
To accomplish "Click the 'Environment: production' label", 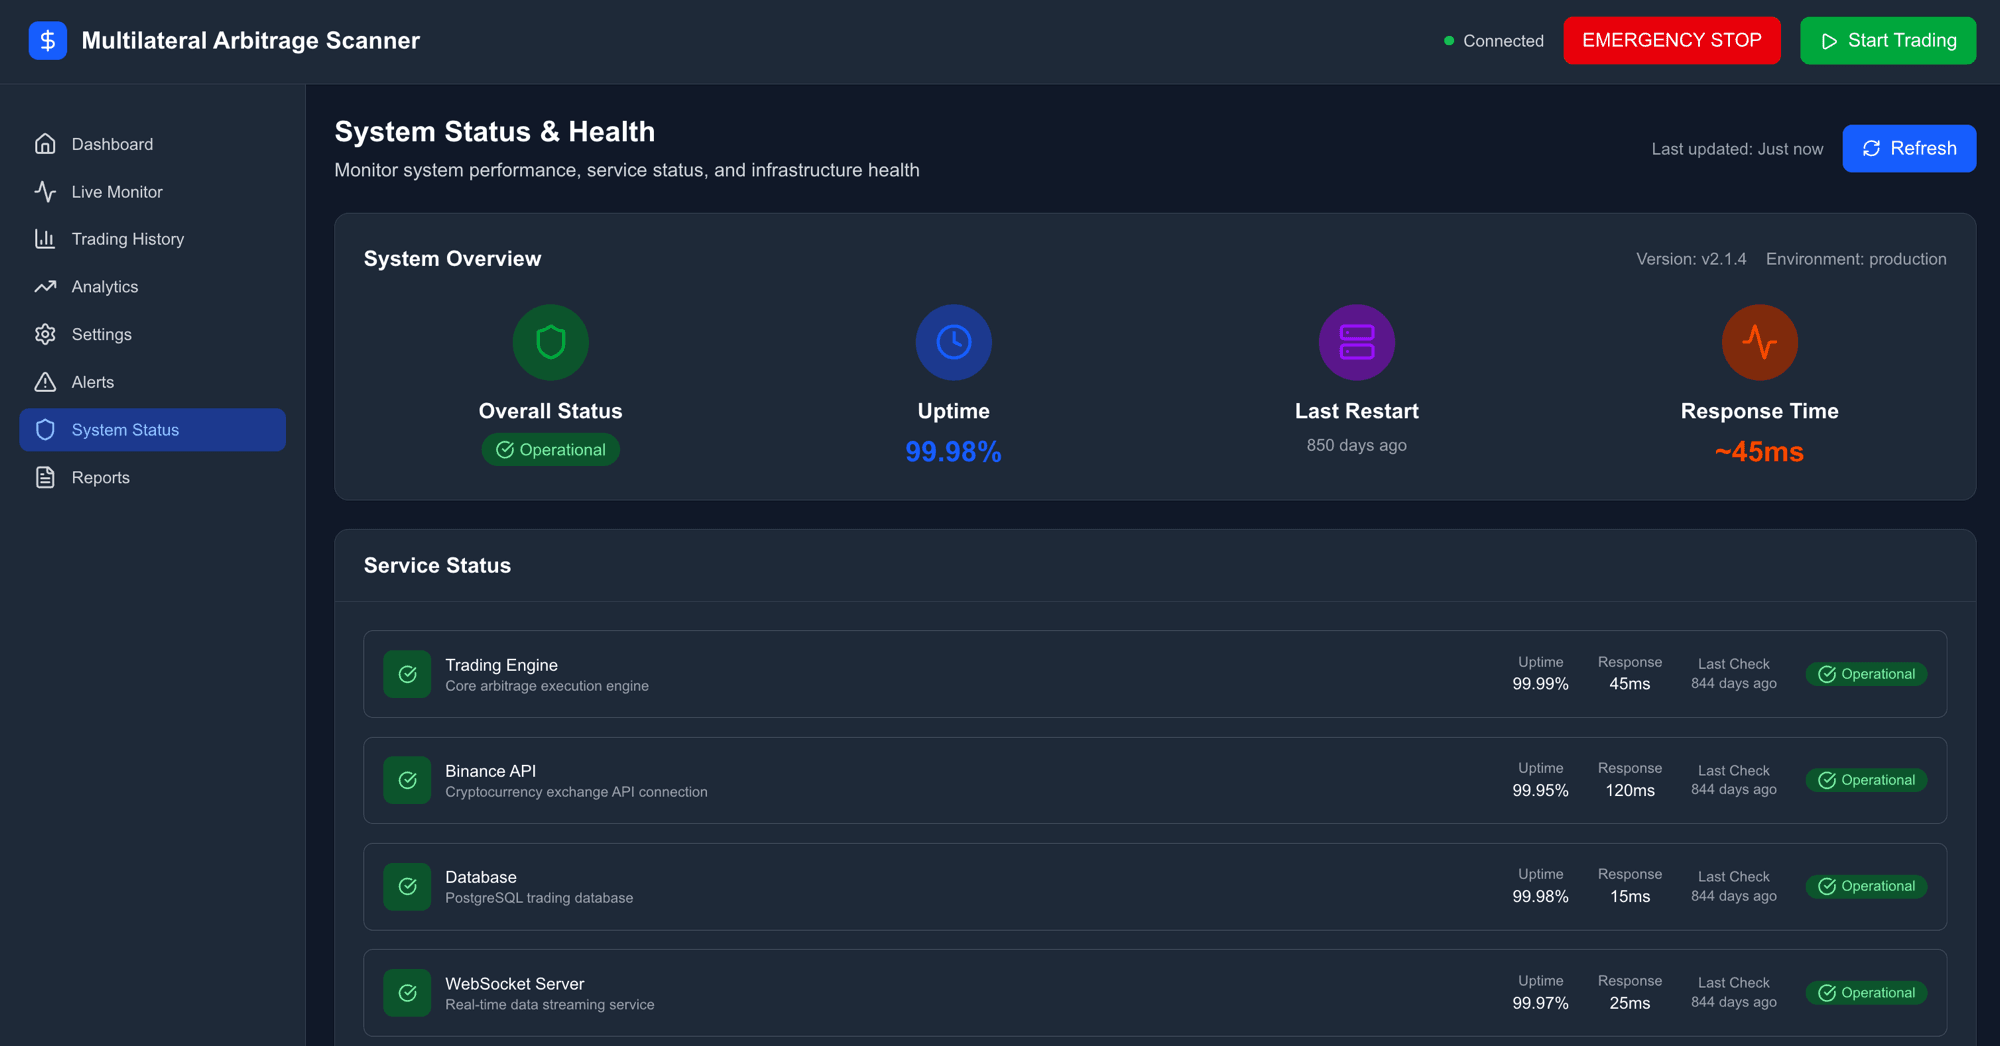I will coord(1856,259).
